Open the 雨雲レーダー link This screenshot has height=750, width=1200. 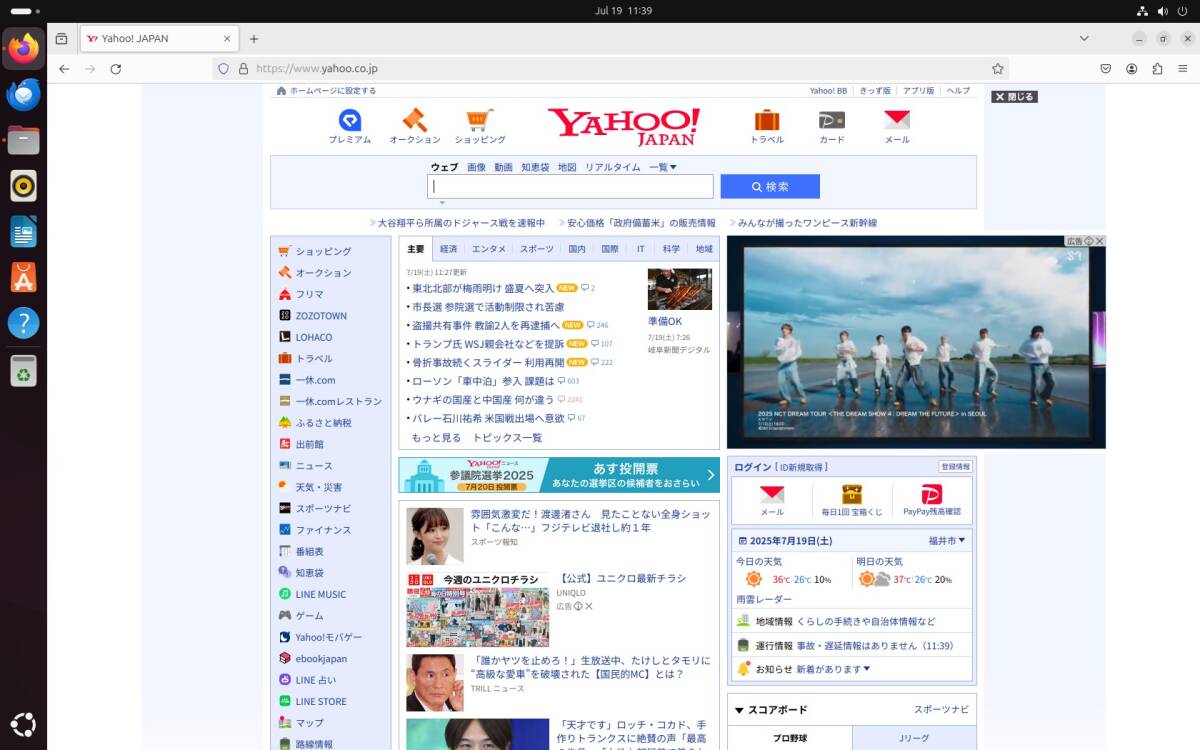[x=764, y=600]
